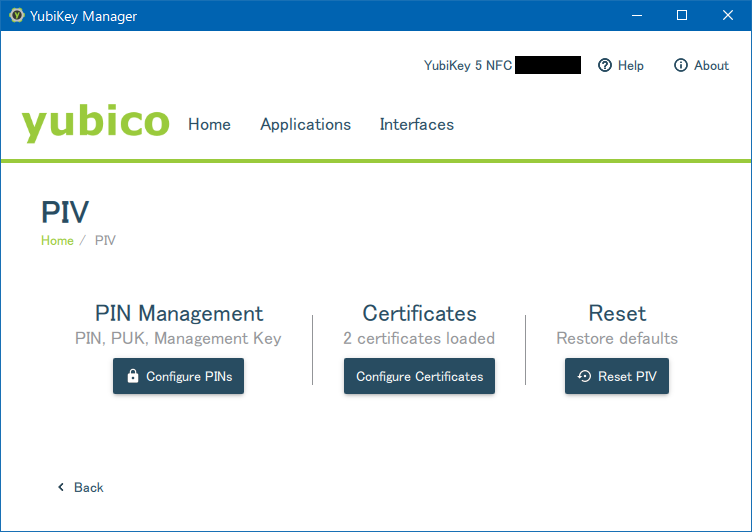Click 'PIN, PUK, Management Key' subtitle
The image size is (752, 532).
coord(178,339)
